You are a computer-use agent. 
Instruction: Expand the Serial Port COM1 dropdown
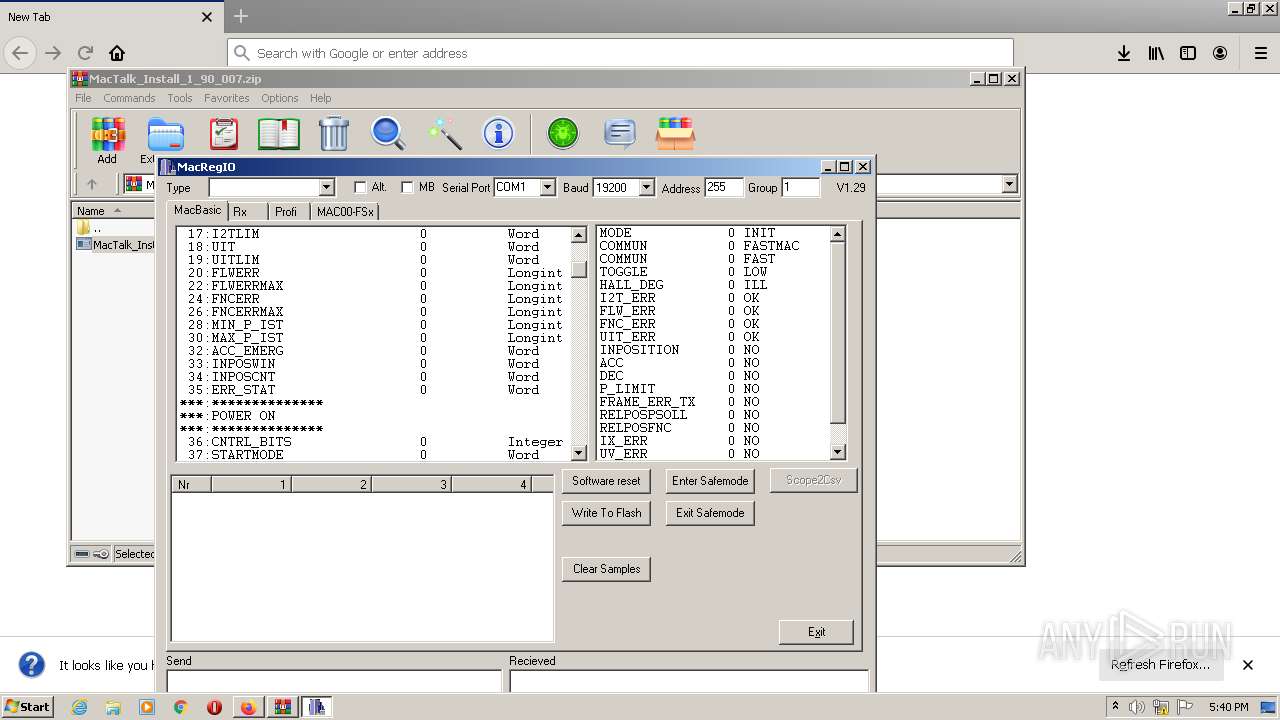point(547,187)
